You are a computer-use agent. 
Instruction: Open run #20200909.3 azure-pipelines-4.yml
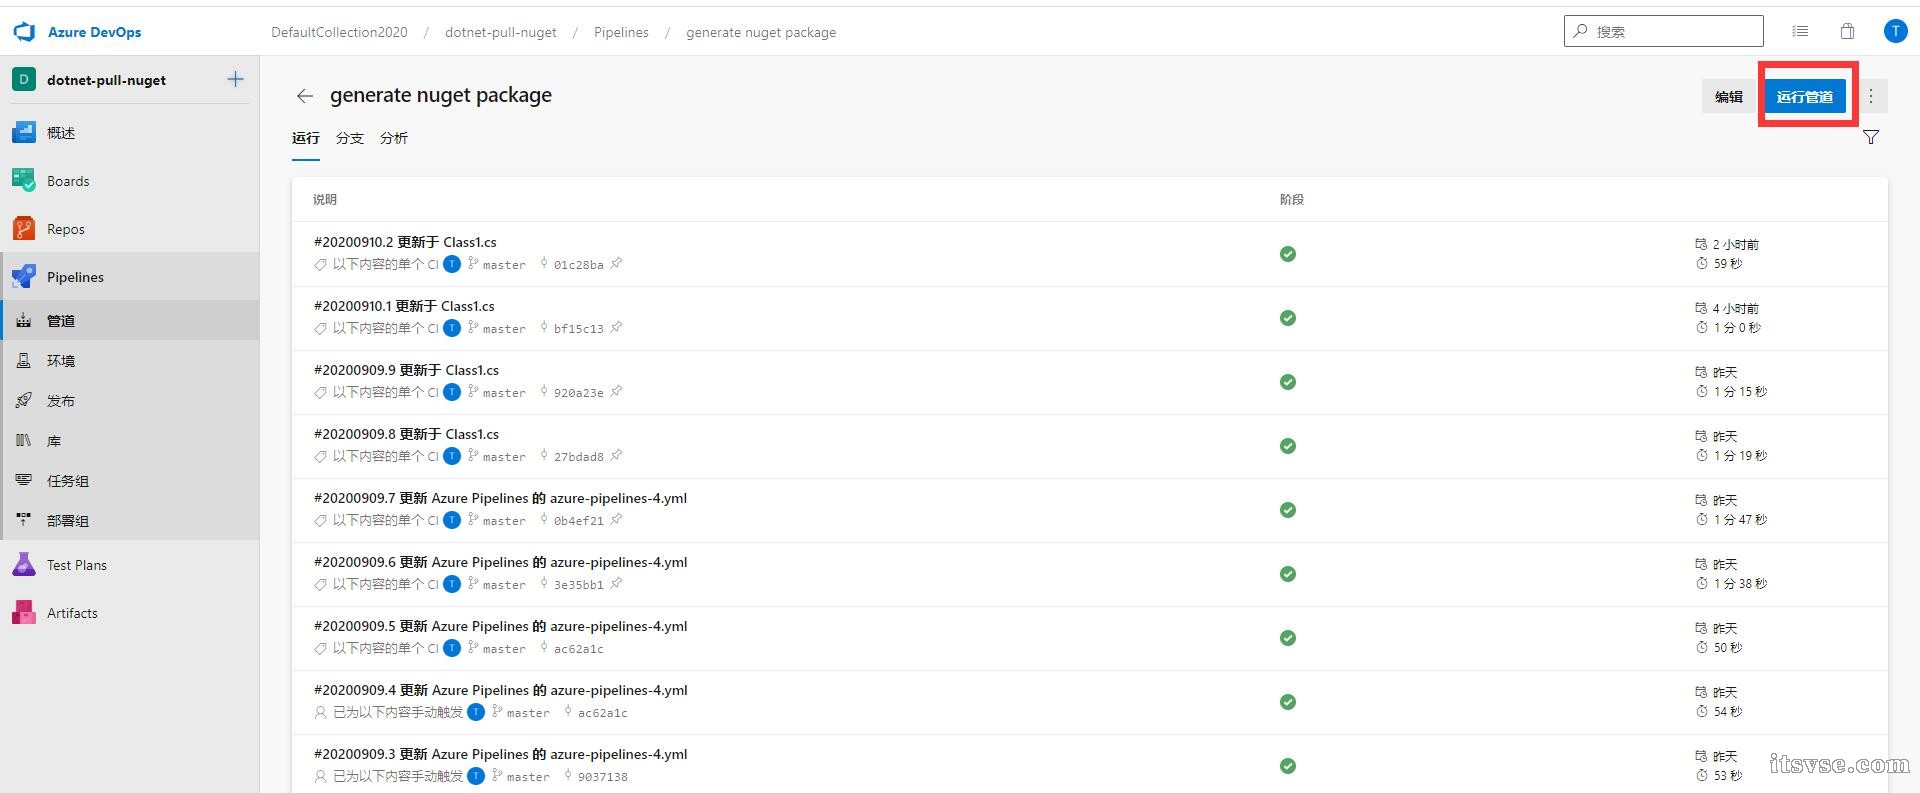coord(500,754)
